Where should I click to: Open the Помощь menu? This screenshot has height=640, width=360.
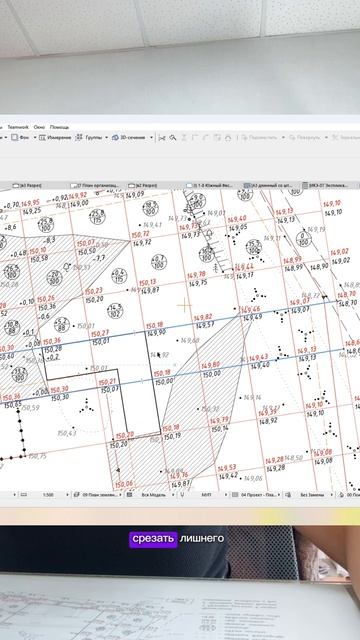[60, 127]
